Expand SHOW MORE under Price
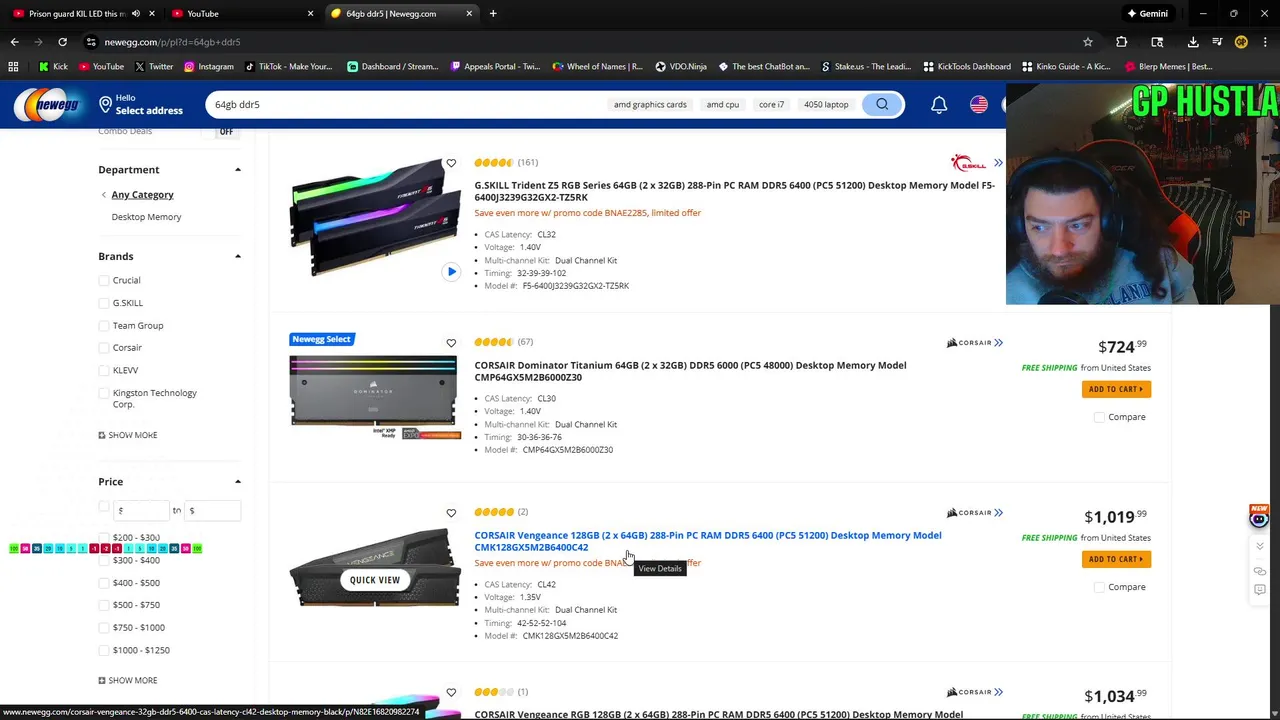This screenshot has width=1280, height=720. (x=128, y=681)
